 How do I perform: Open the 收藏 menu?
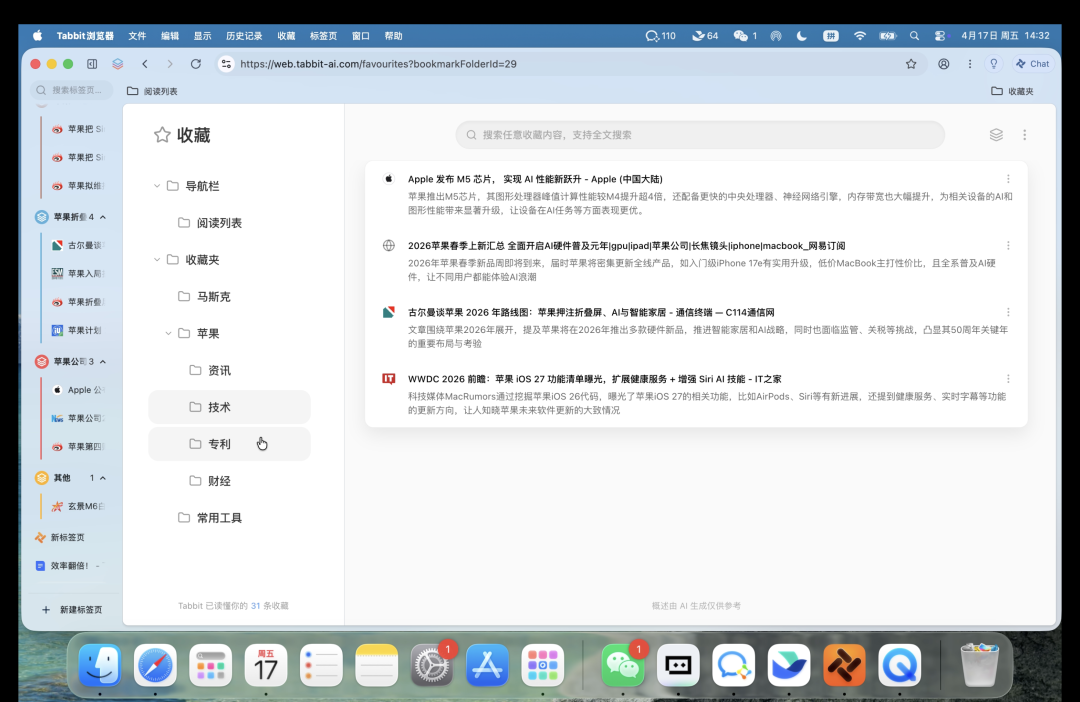[286, 36]
